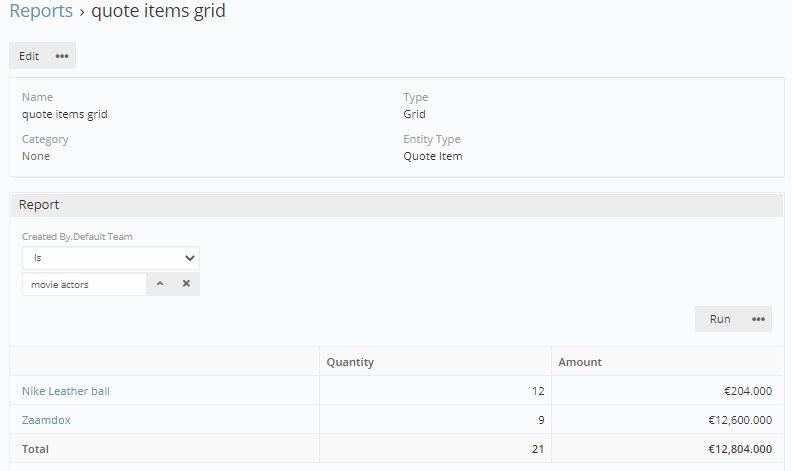Expand the 'Is' filter operator dropdown
792x471 pixels.
[x=110, y=258]
